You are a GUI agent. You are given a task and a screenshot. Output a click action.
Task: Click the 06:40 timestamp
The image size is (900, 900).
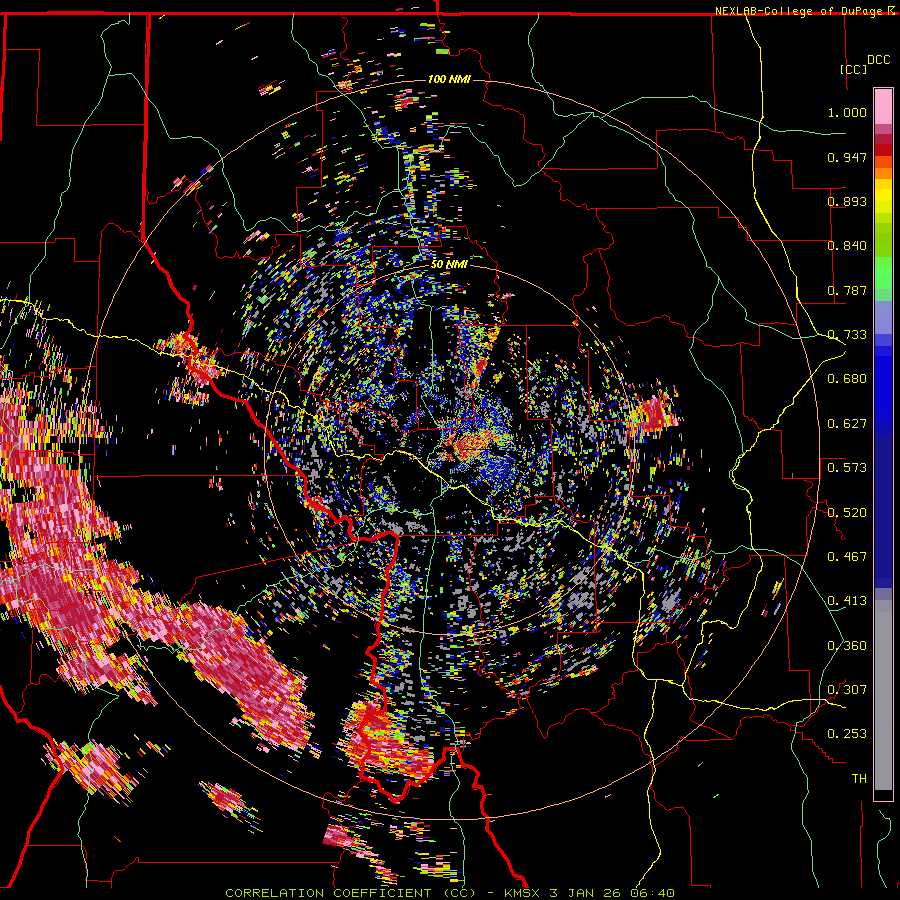(x=653, y=893)
